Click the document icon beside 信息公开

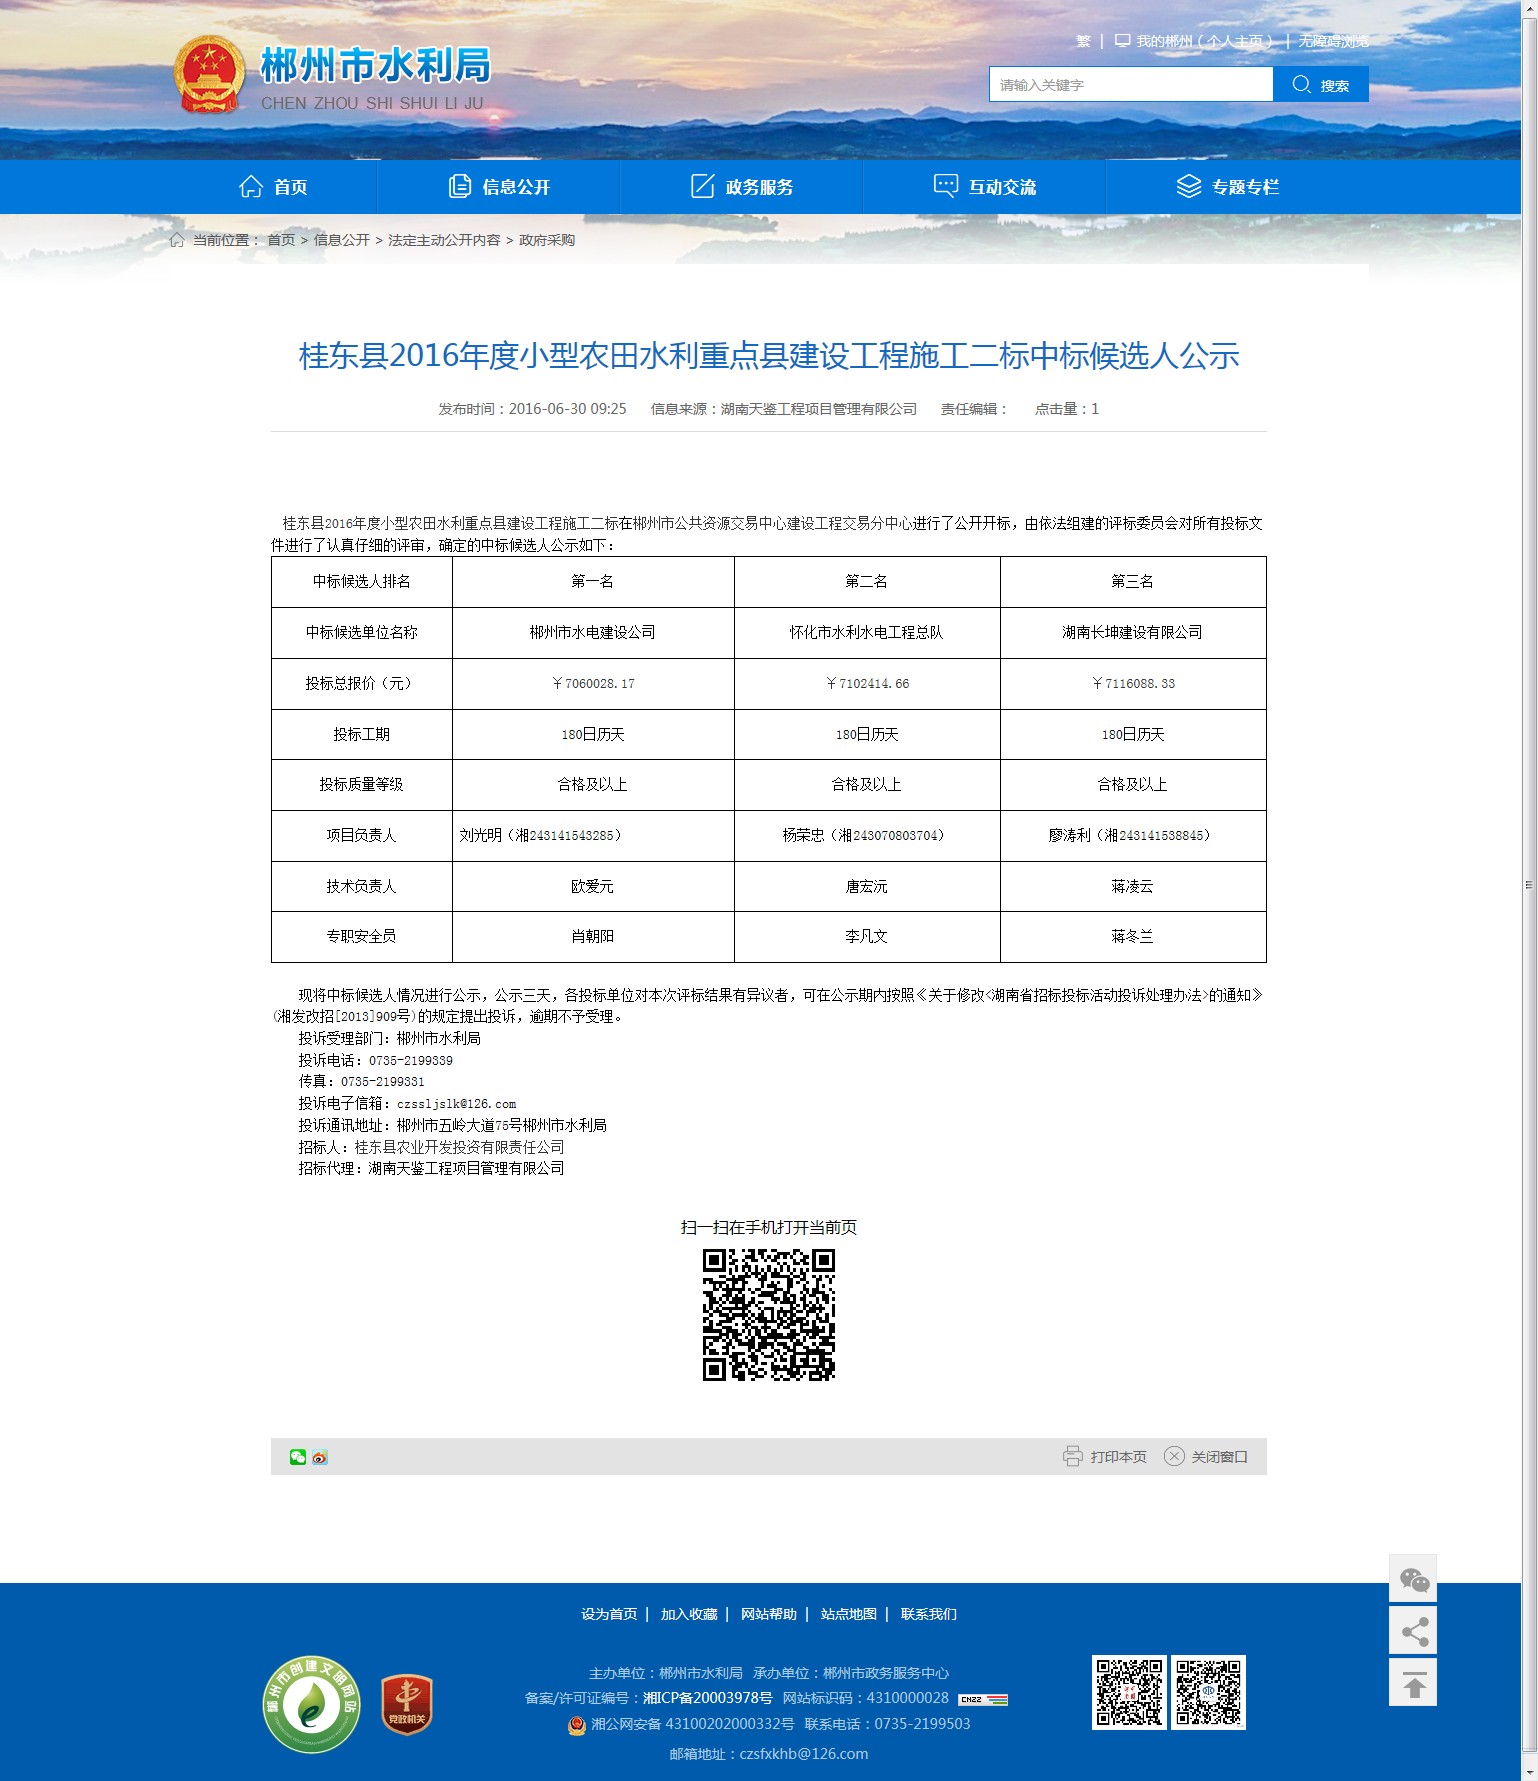pos(460,186)
